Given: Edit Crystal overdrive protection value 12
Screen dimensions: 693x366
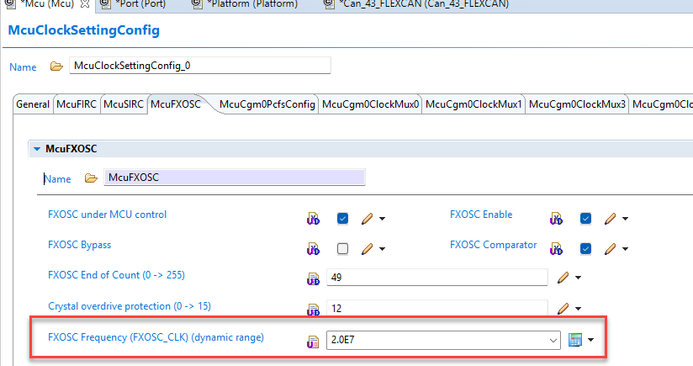Looking at the screenshot, I should [437, 308].
